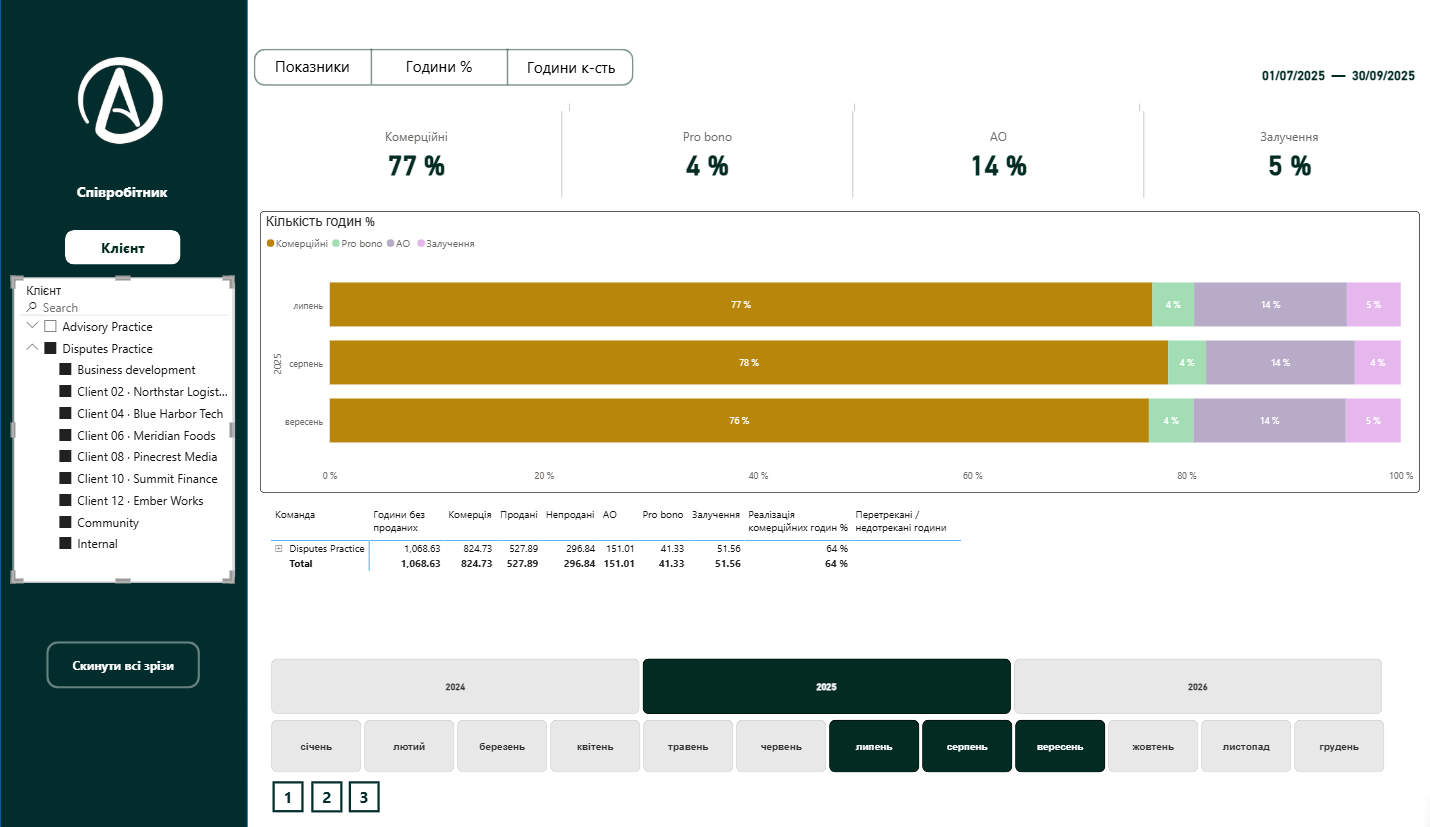The width and height of the screenshot is (1430, 827).
Task: Click серпень Залучення 4 % pink segment
Action: pos(1377,363)
